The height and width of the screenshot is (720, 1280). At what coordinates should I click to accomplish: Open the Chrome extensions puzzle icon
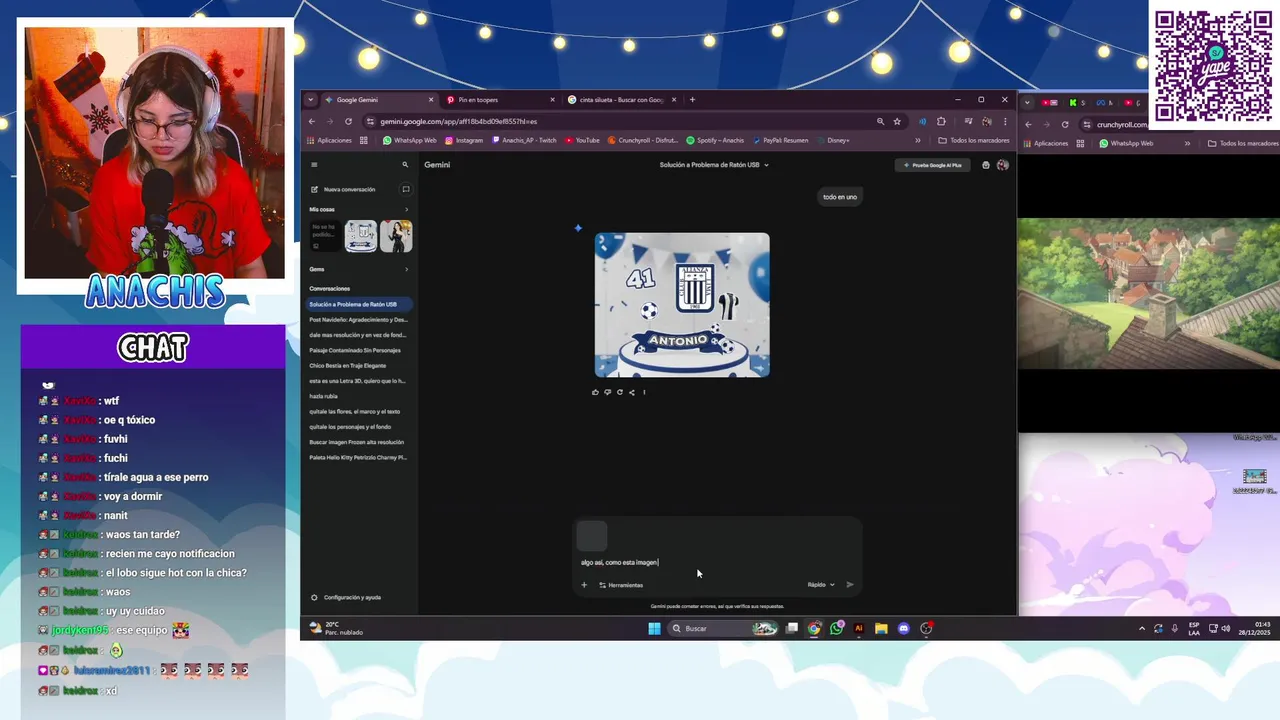941,122
